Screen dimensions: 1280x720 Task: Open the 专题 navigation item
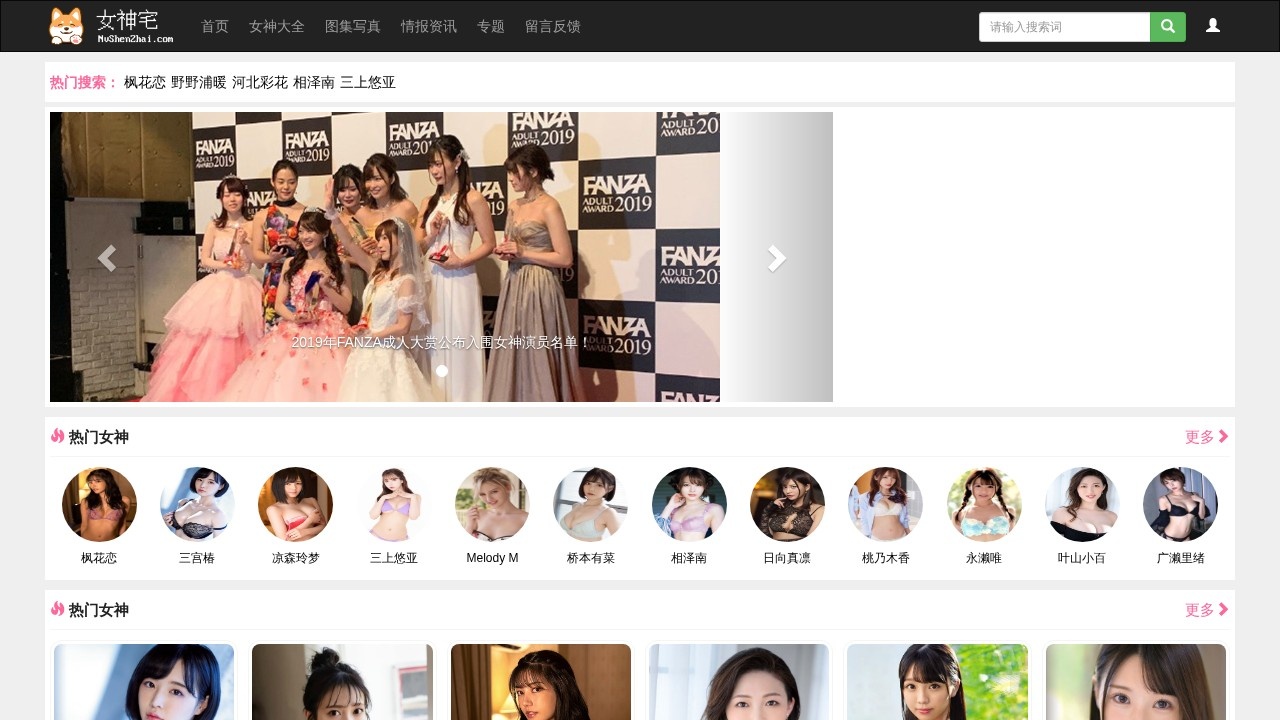tap(491, 26)
